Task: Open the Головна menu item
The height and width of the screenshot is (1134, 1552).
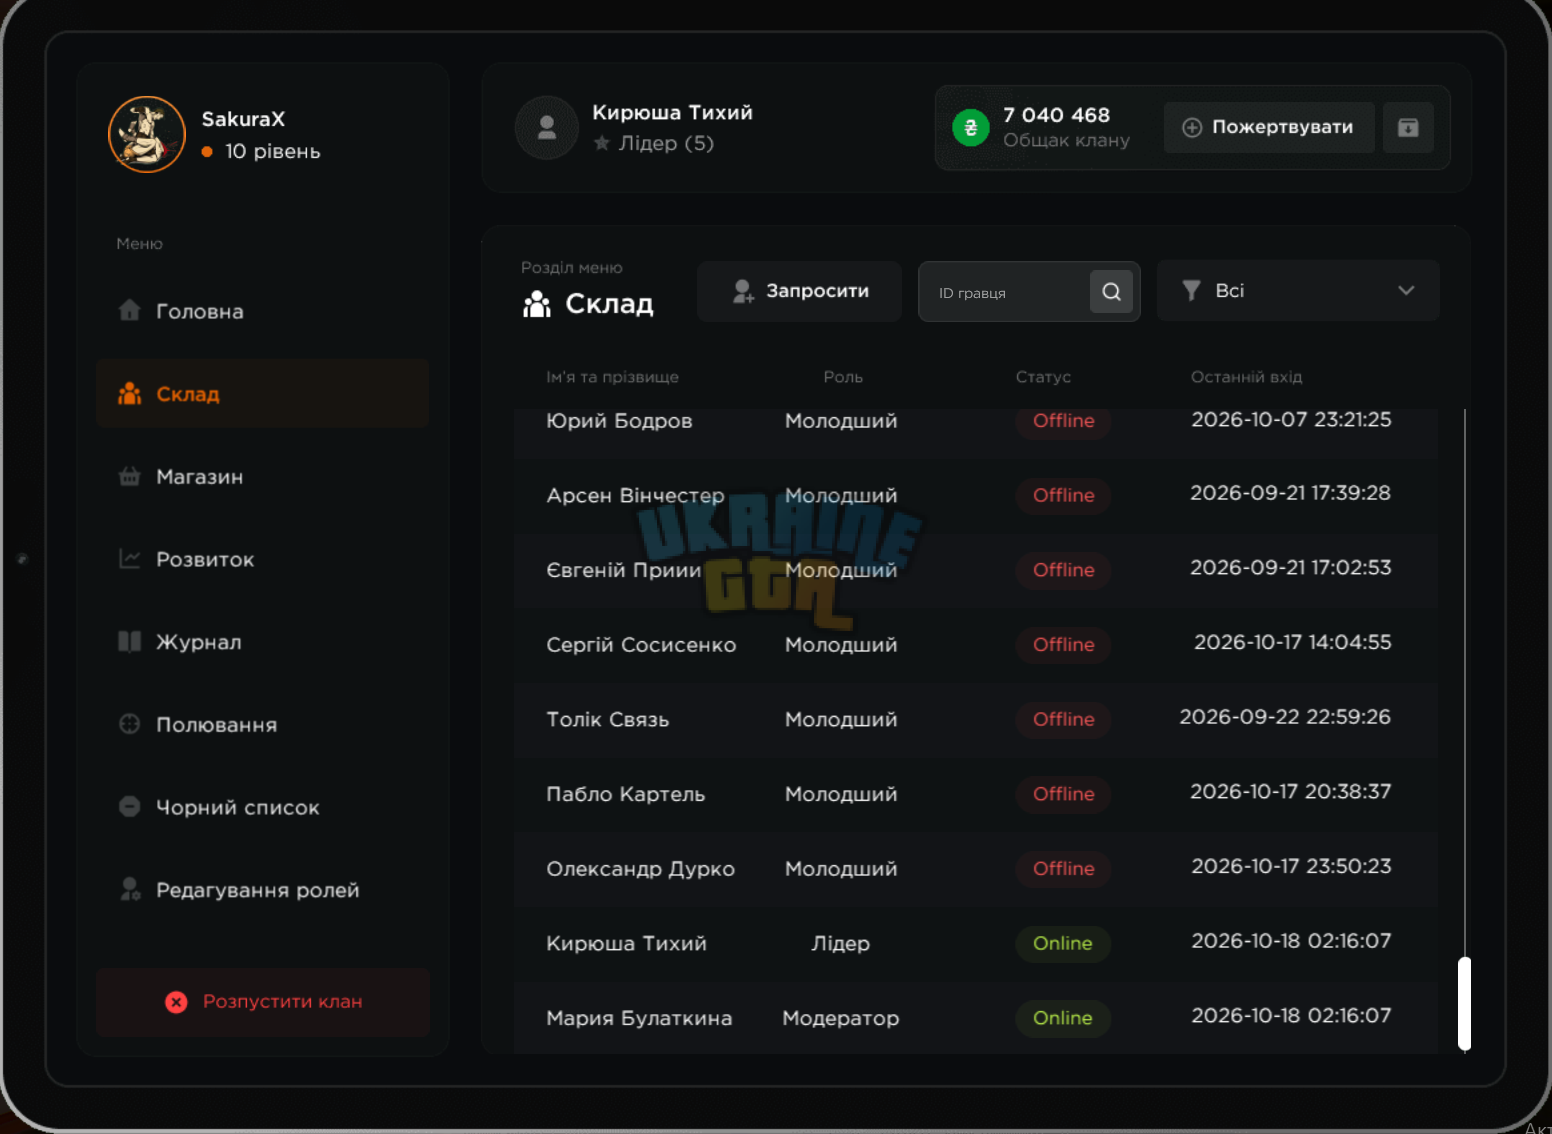Action: pos(262,311)
